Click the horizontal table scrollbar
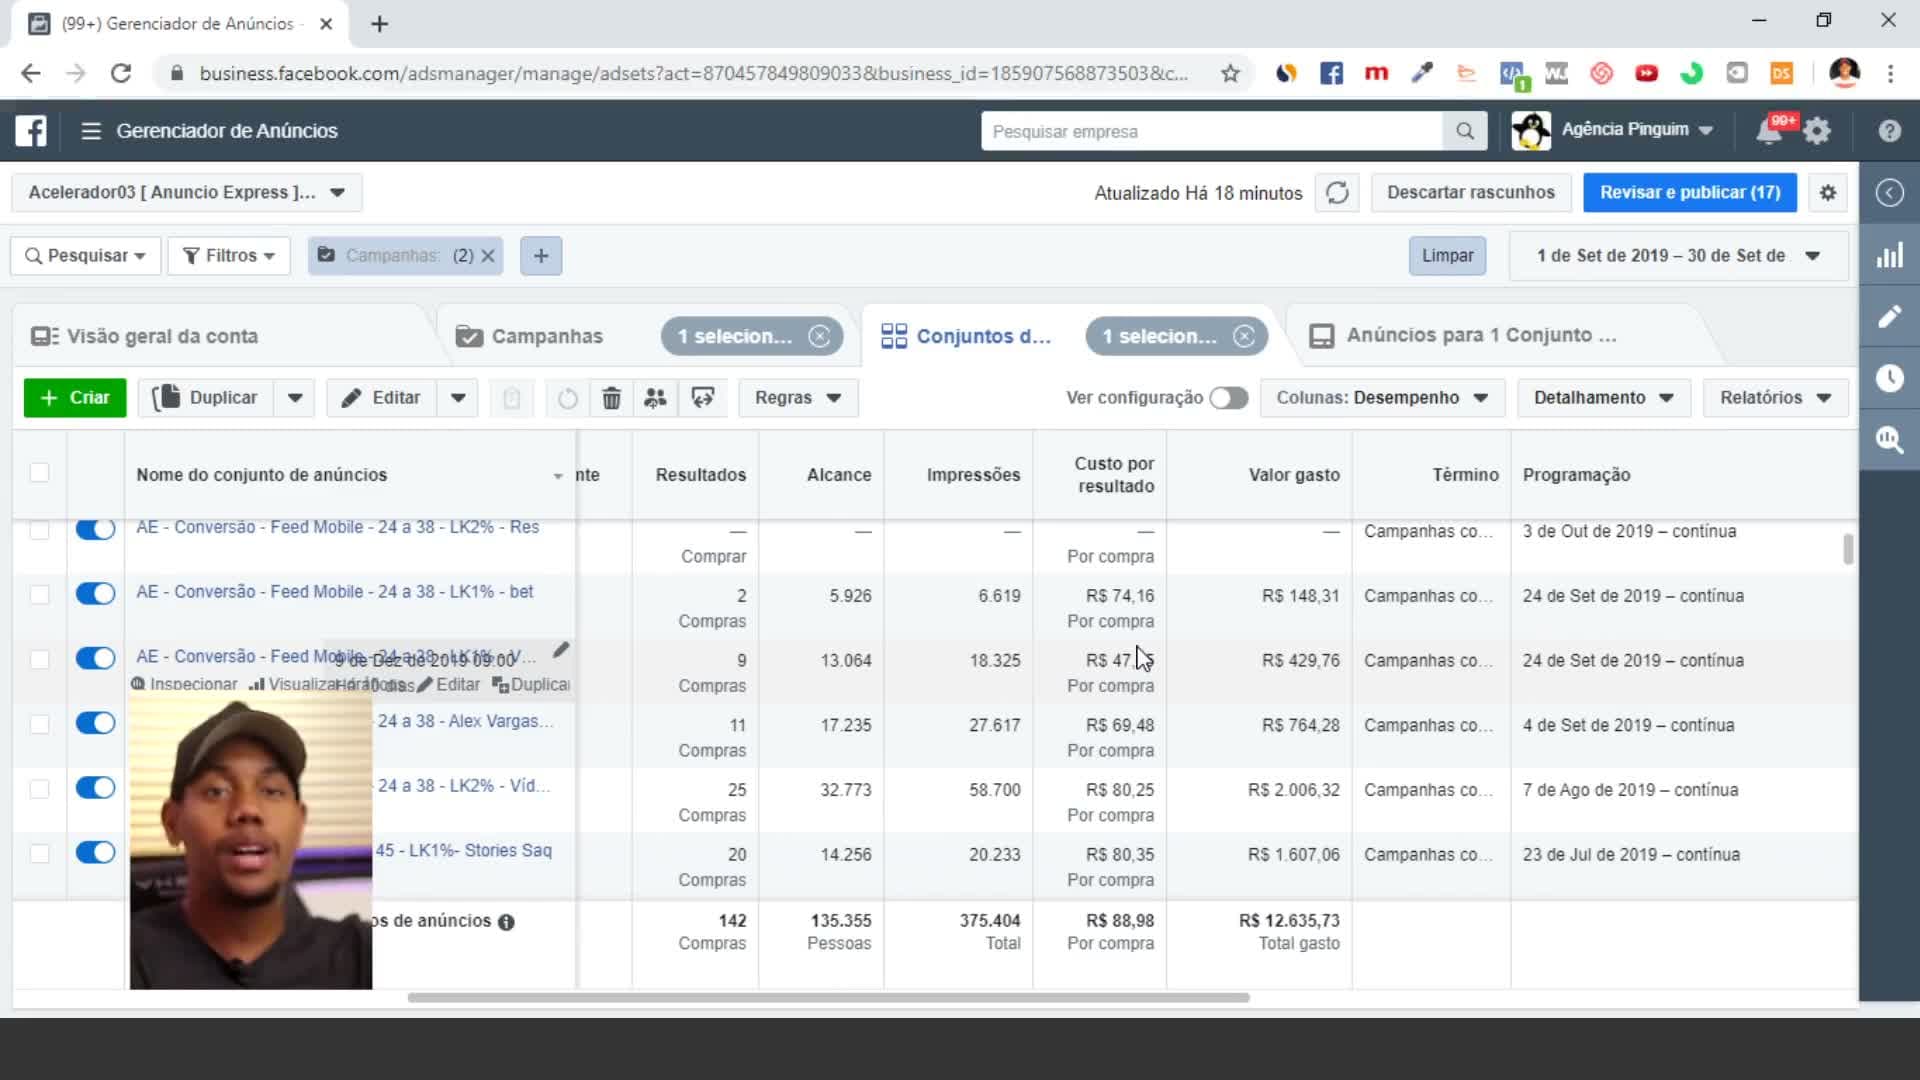Screen dimensions: 1920x1080 (829, 998)
